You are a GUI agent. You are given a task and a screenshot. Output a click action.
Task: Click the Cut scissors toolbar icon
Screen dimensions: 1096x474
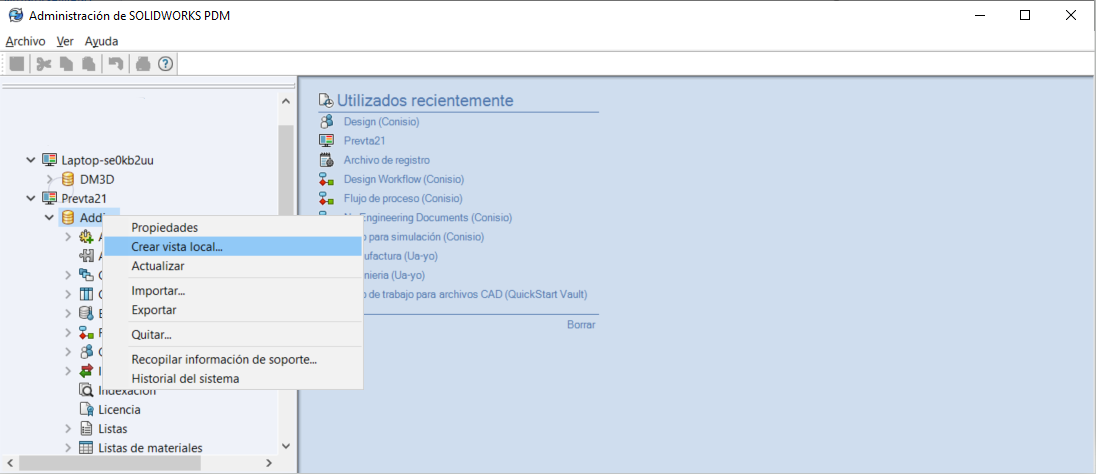click(x=44, y=64)
